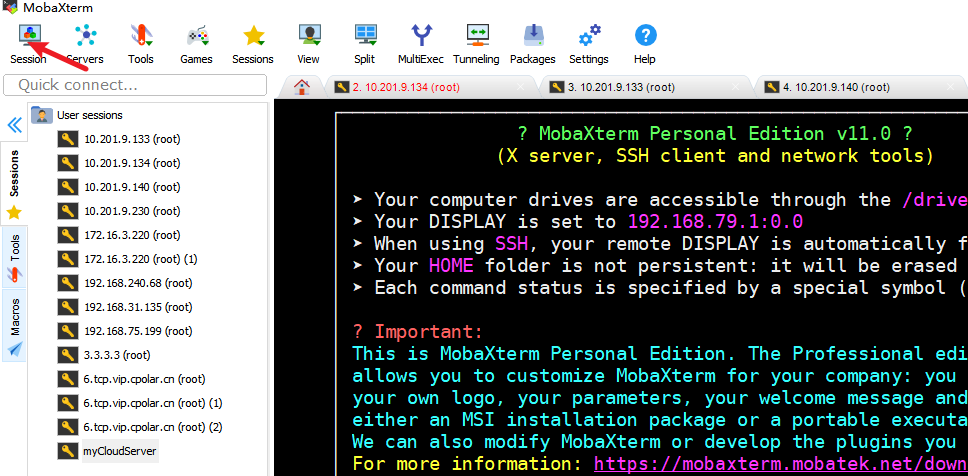
Task: Collapse the sidebar with double chevron
Action: tap(14, 125)
